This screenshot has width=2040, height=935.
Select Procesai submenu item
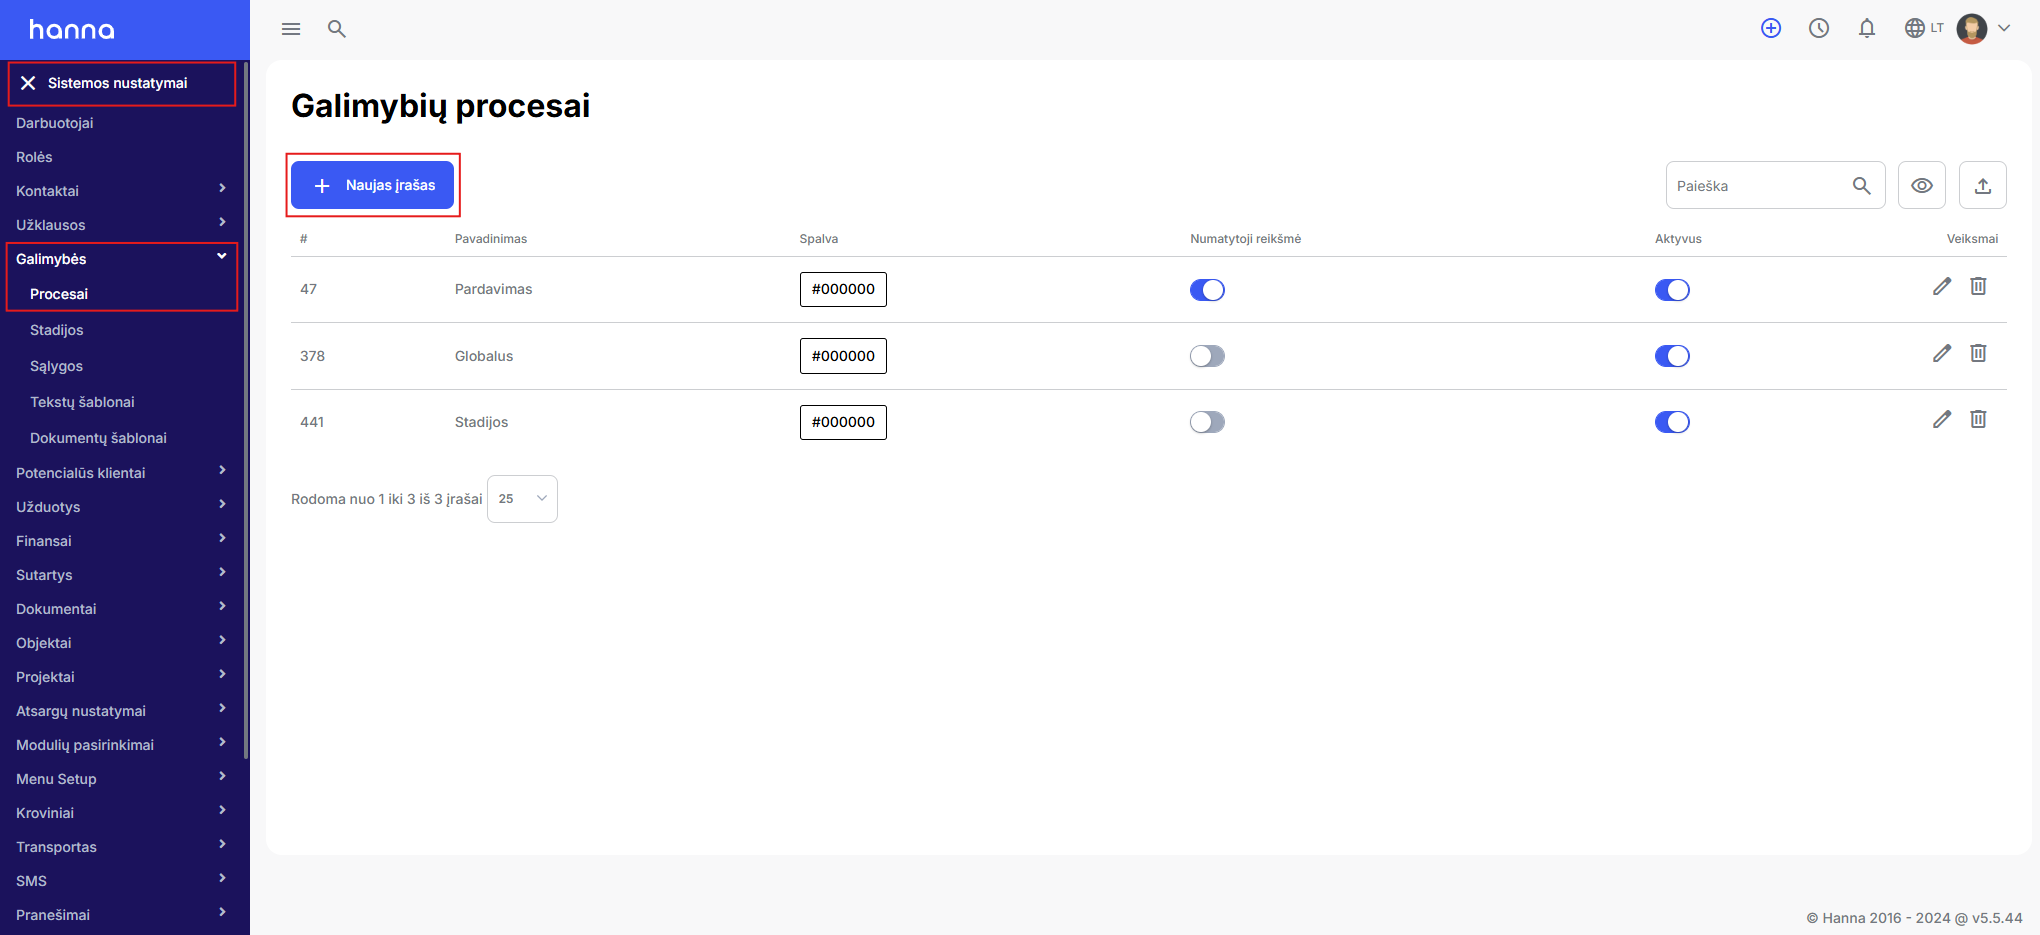tap(59, 294)
